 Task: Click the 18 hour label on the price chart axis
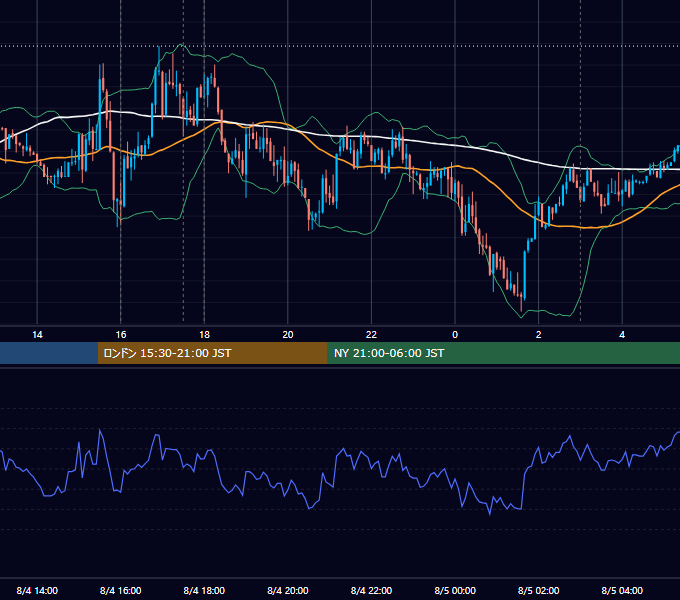[204, 335]
